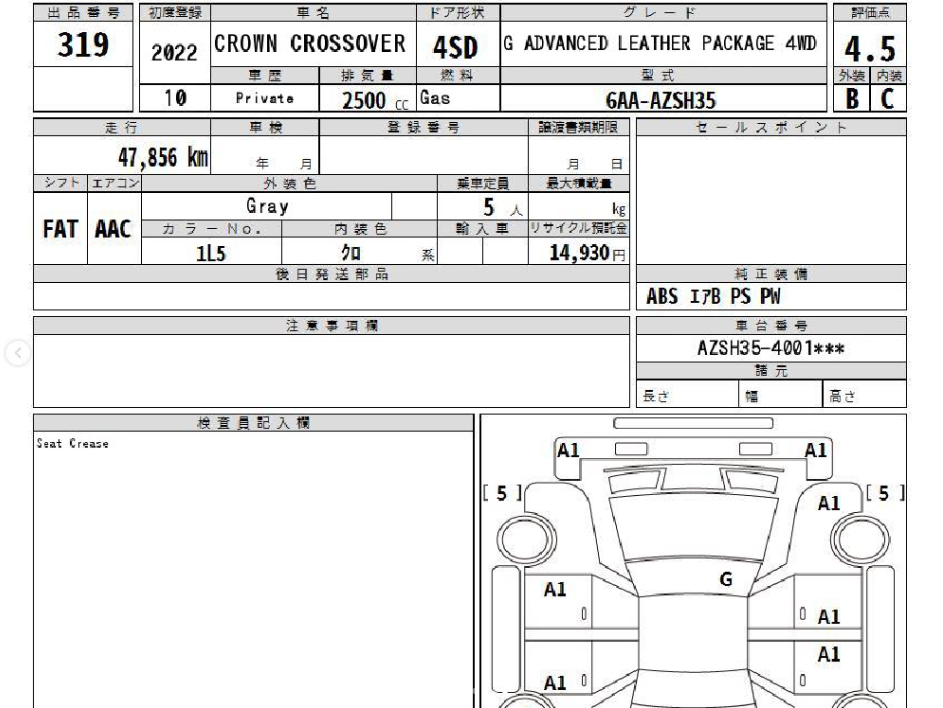Click chassis number AZSH35-4001***
943x708 pixels.
pos(770,348)
